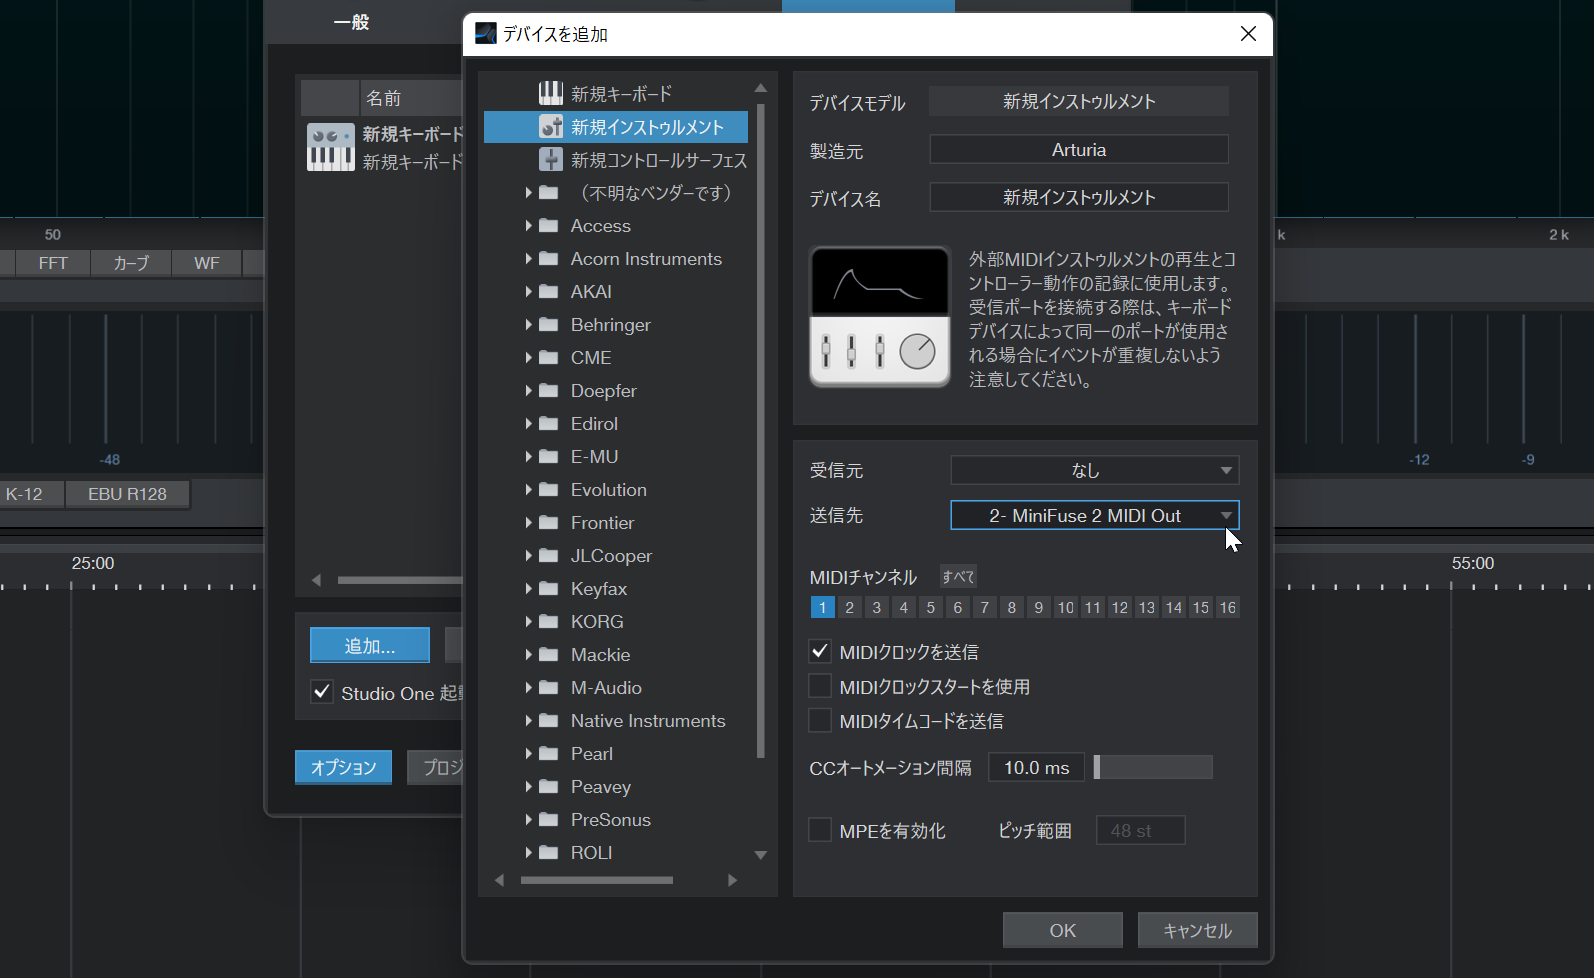Screen dimensions: 1594x978
Task: Click the E-MU folder icon
Action: click(548, 457)
